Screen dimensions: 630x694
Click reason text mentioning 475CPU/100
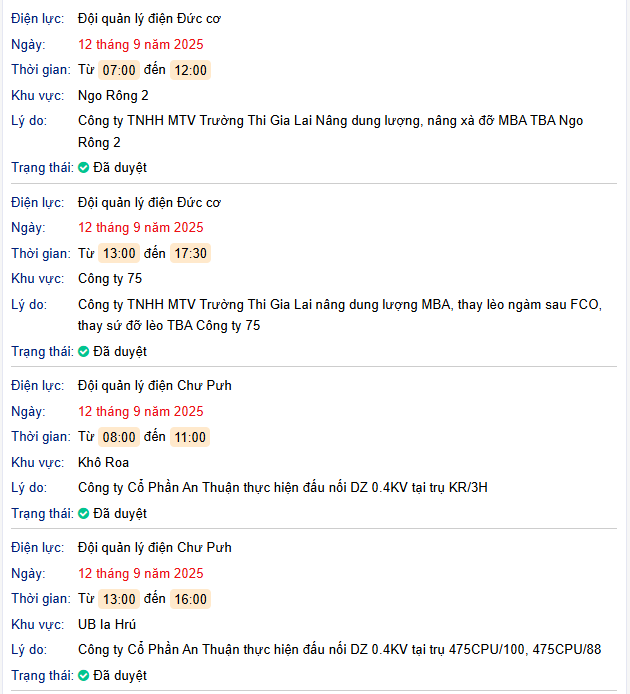click(x=340, y=649)
